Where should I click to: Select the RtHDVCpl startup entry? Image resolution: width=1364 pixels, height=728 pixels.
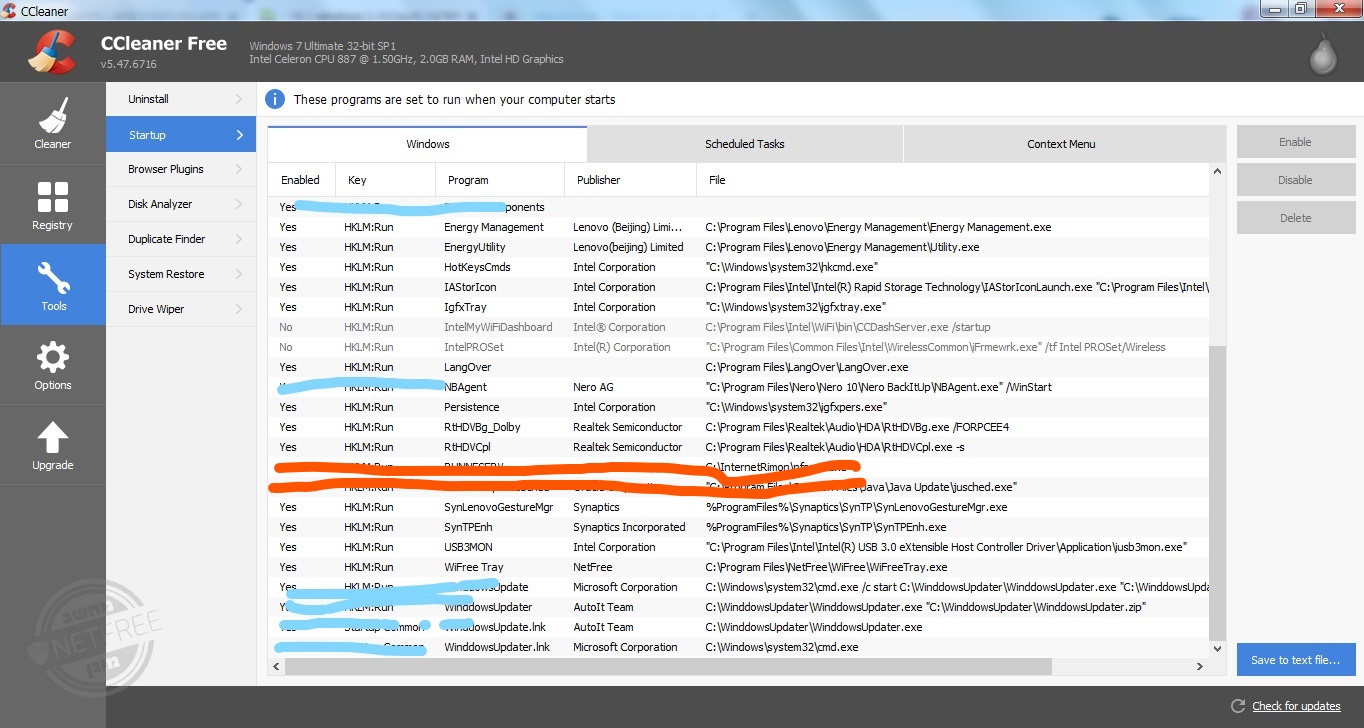pos(739,447)
